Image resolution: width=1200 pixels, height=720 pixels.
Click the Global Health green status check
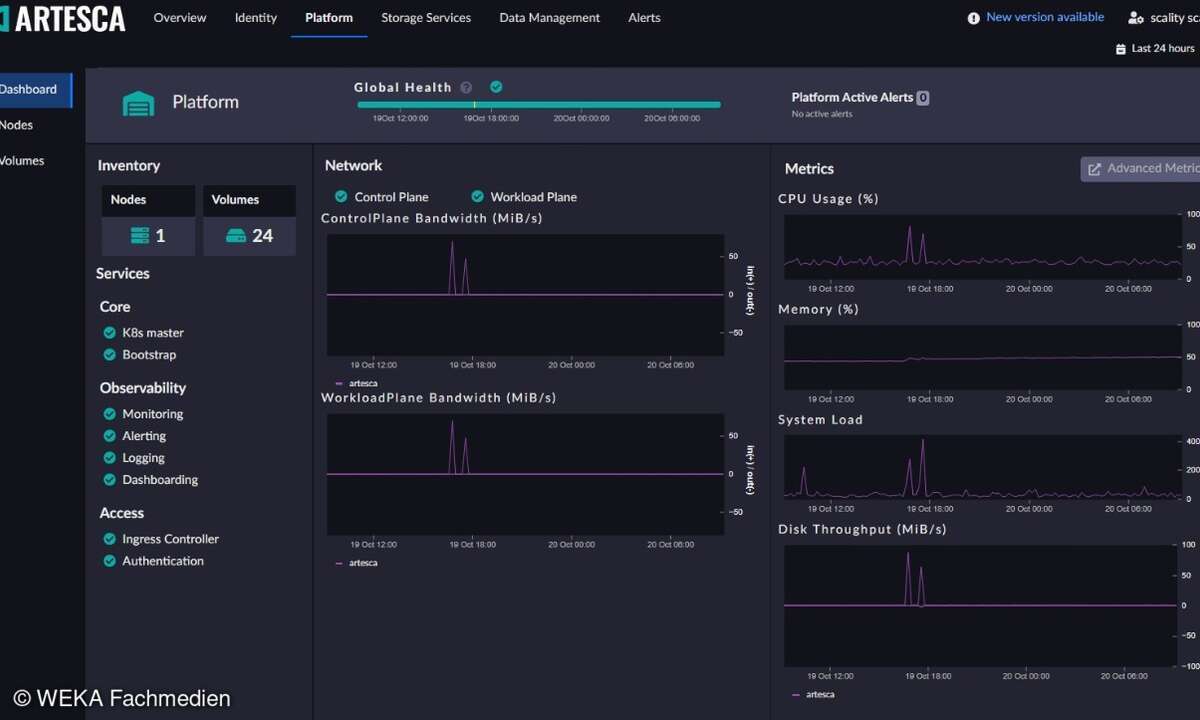coord(496,86)
